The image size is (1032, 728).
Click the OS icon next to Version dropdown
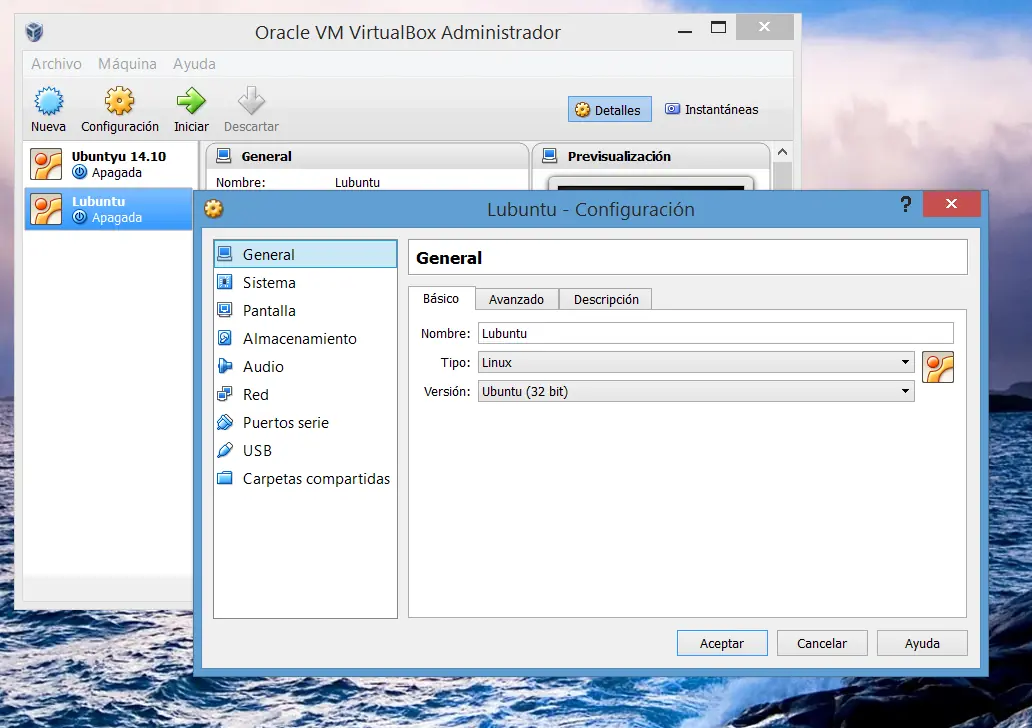tap(938, 367)
